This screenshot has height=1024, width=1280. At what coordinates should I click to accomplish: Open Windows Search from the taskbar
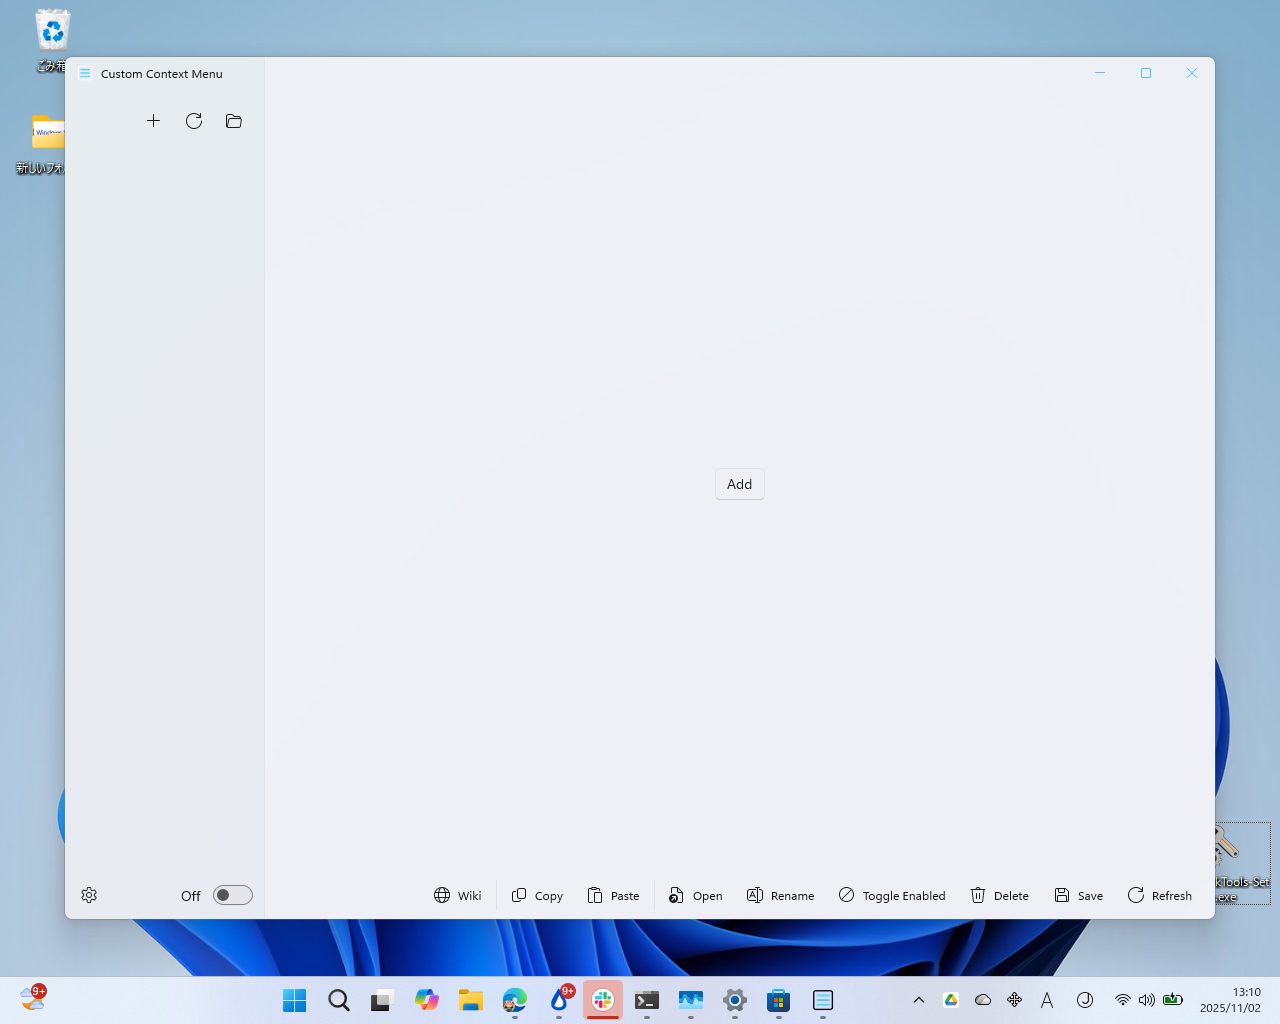pos(338,1000)
